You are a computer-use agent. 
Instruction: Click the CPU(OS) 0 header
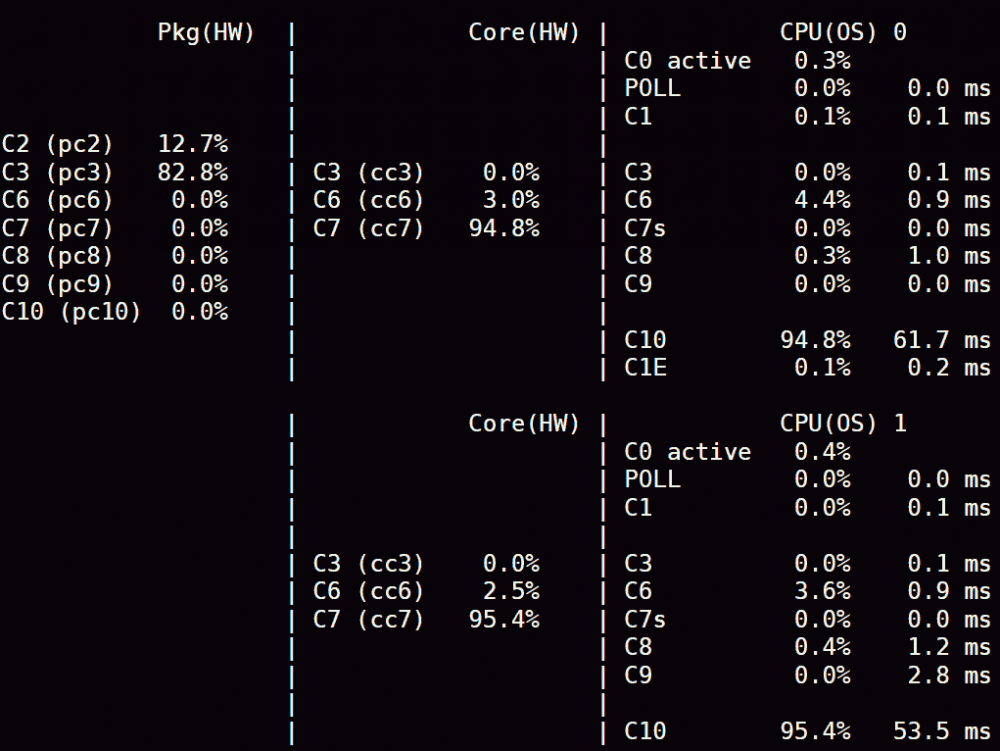coord(842,33)
